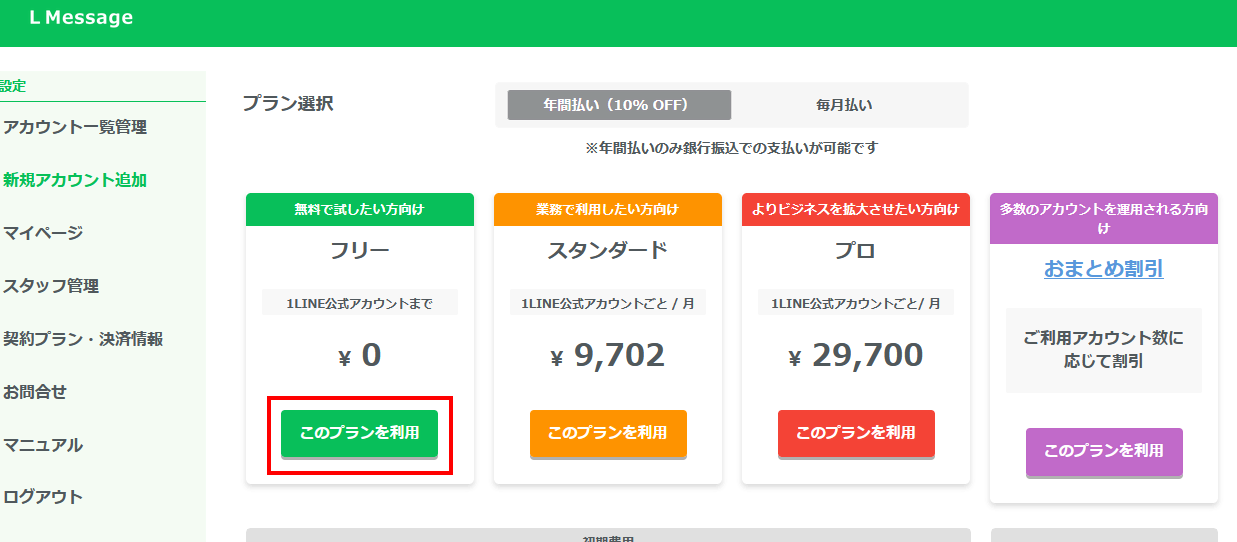Open アカウント一覧管理 in sidebar

tap(75, 127)
